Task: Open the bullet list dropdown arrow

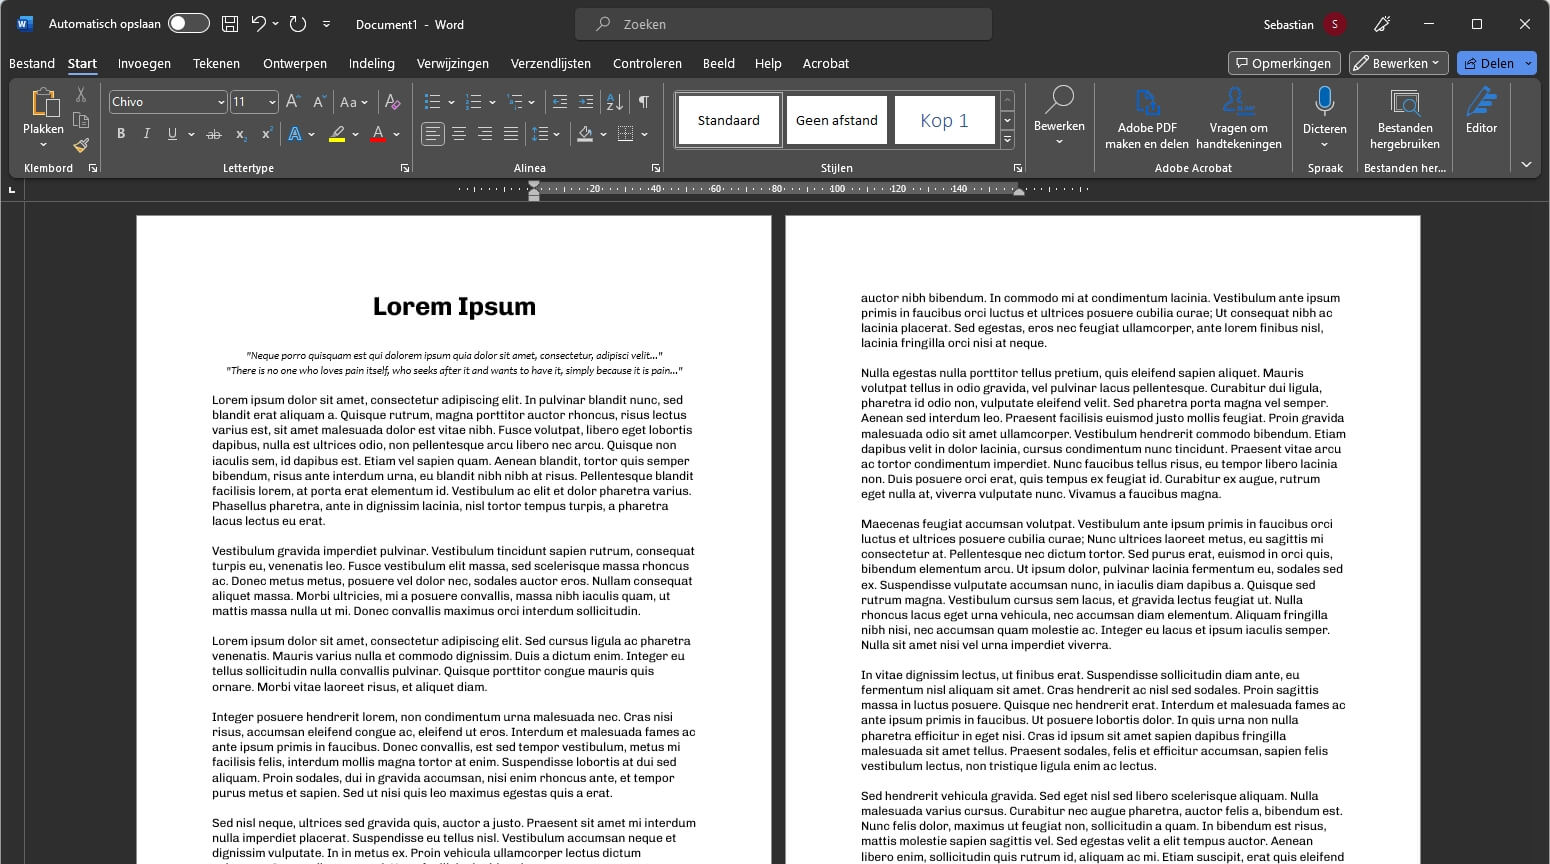Action: click(451, 102)
